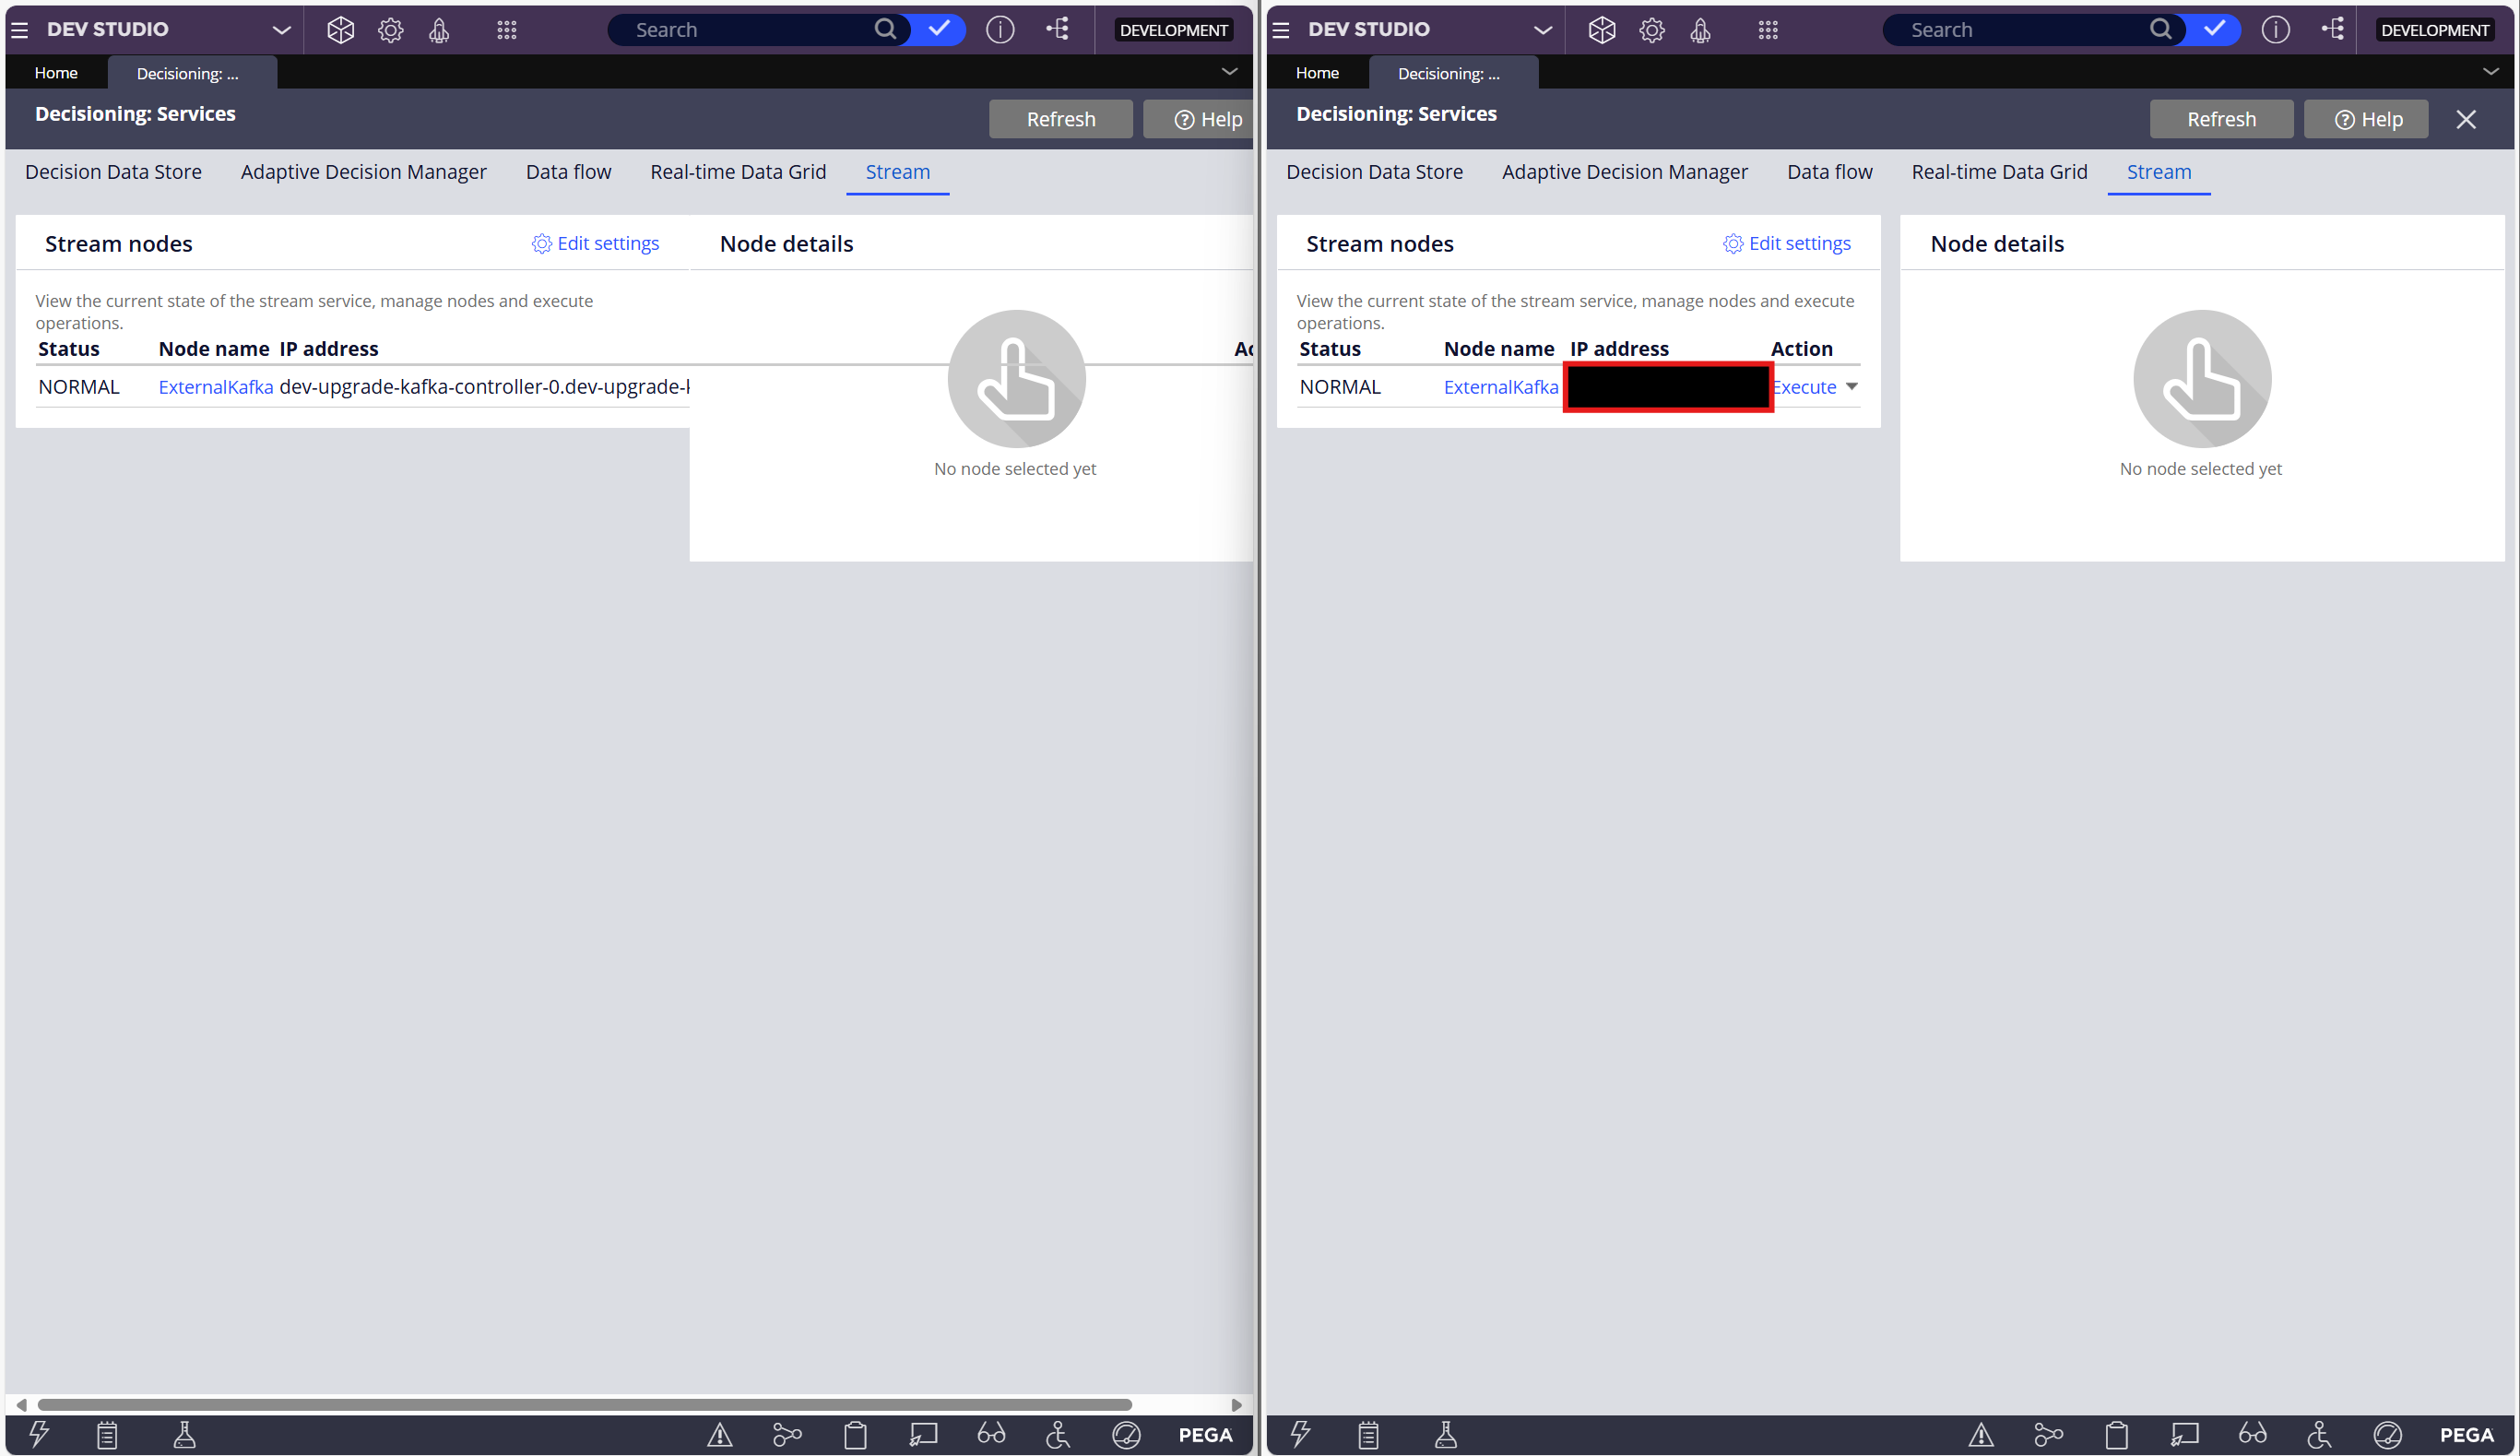Open the nine-dot apps grid in right window

point(1767,30)
